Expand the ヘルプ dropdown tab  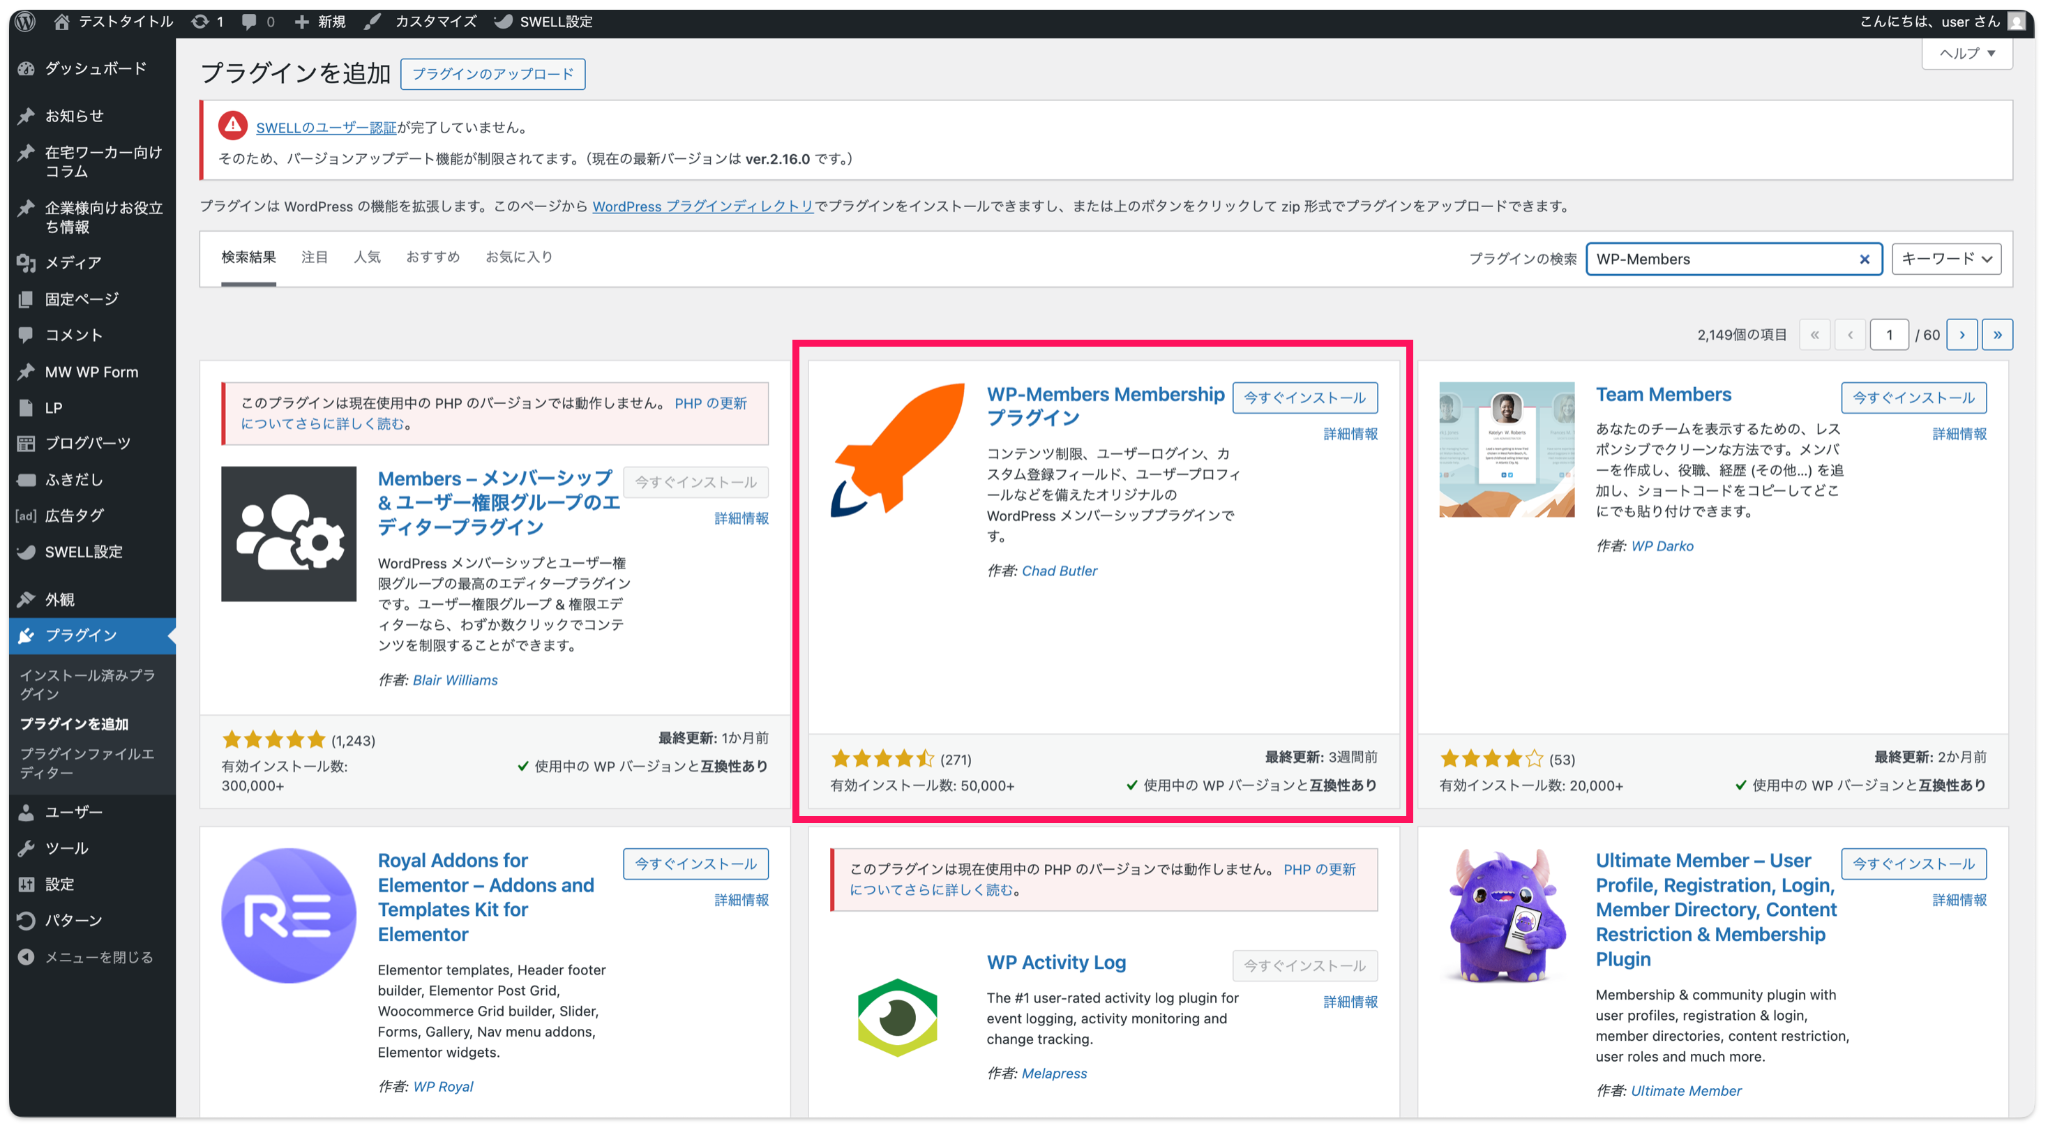tap(1967, 53)
